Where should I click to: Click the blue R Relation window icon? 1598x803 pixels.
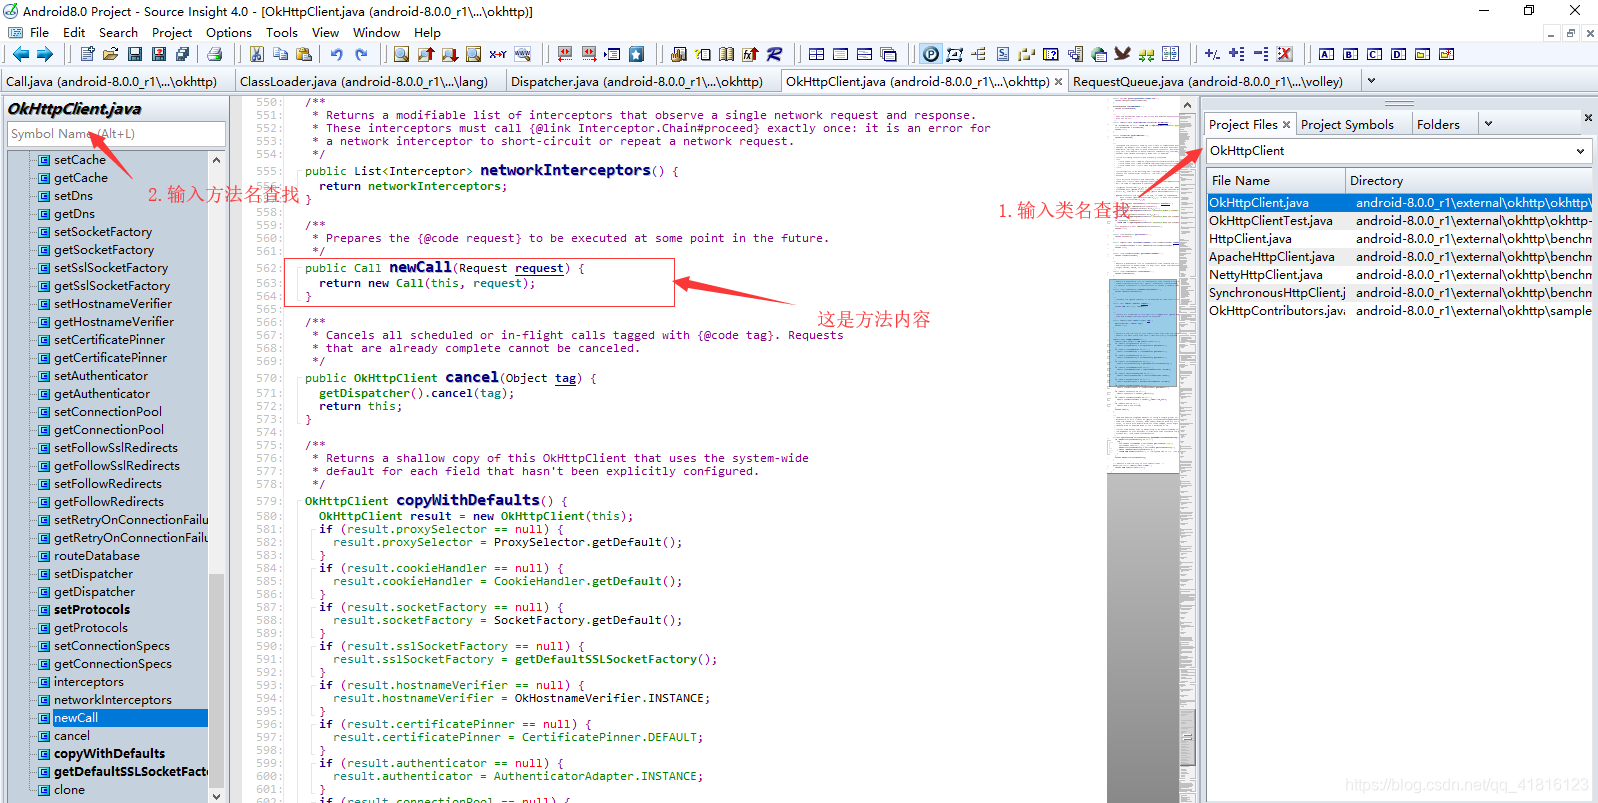pos(774,54)
